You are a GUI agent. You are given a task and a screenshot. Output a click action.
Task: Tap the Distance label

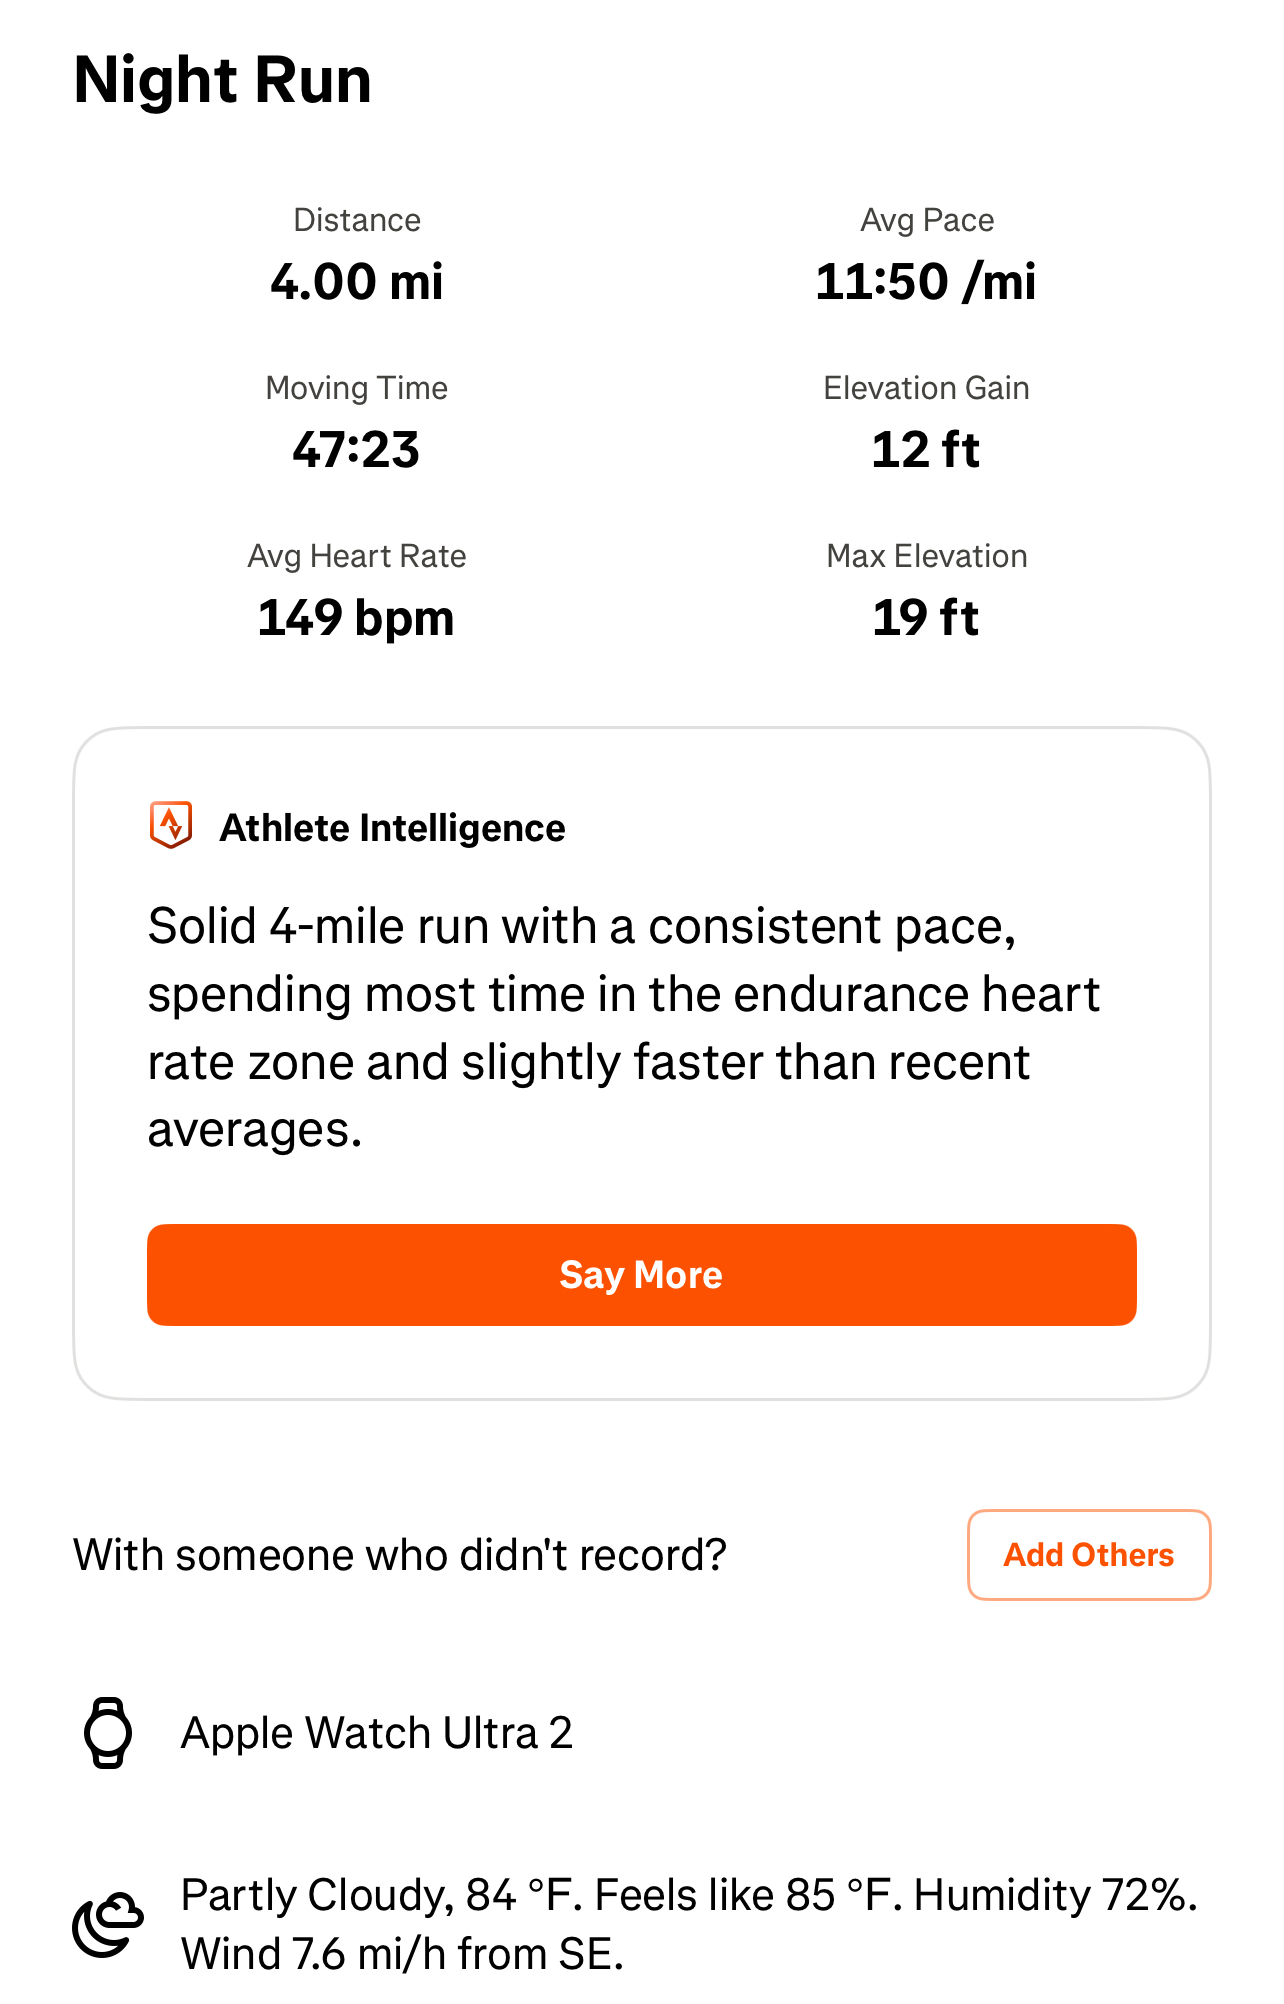click(357, 220)
